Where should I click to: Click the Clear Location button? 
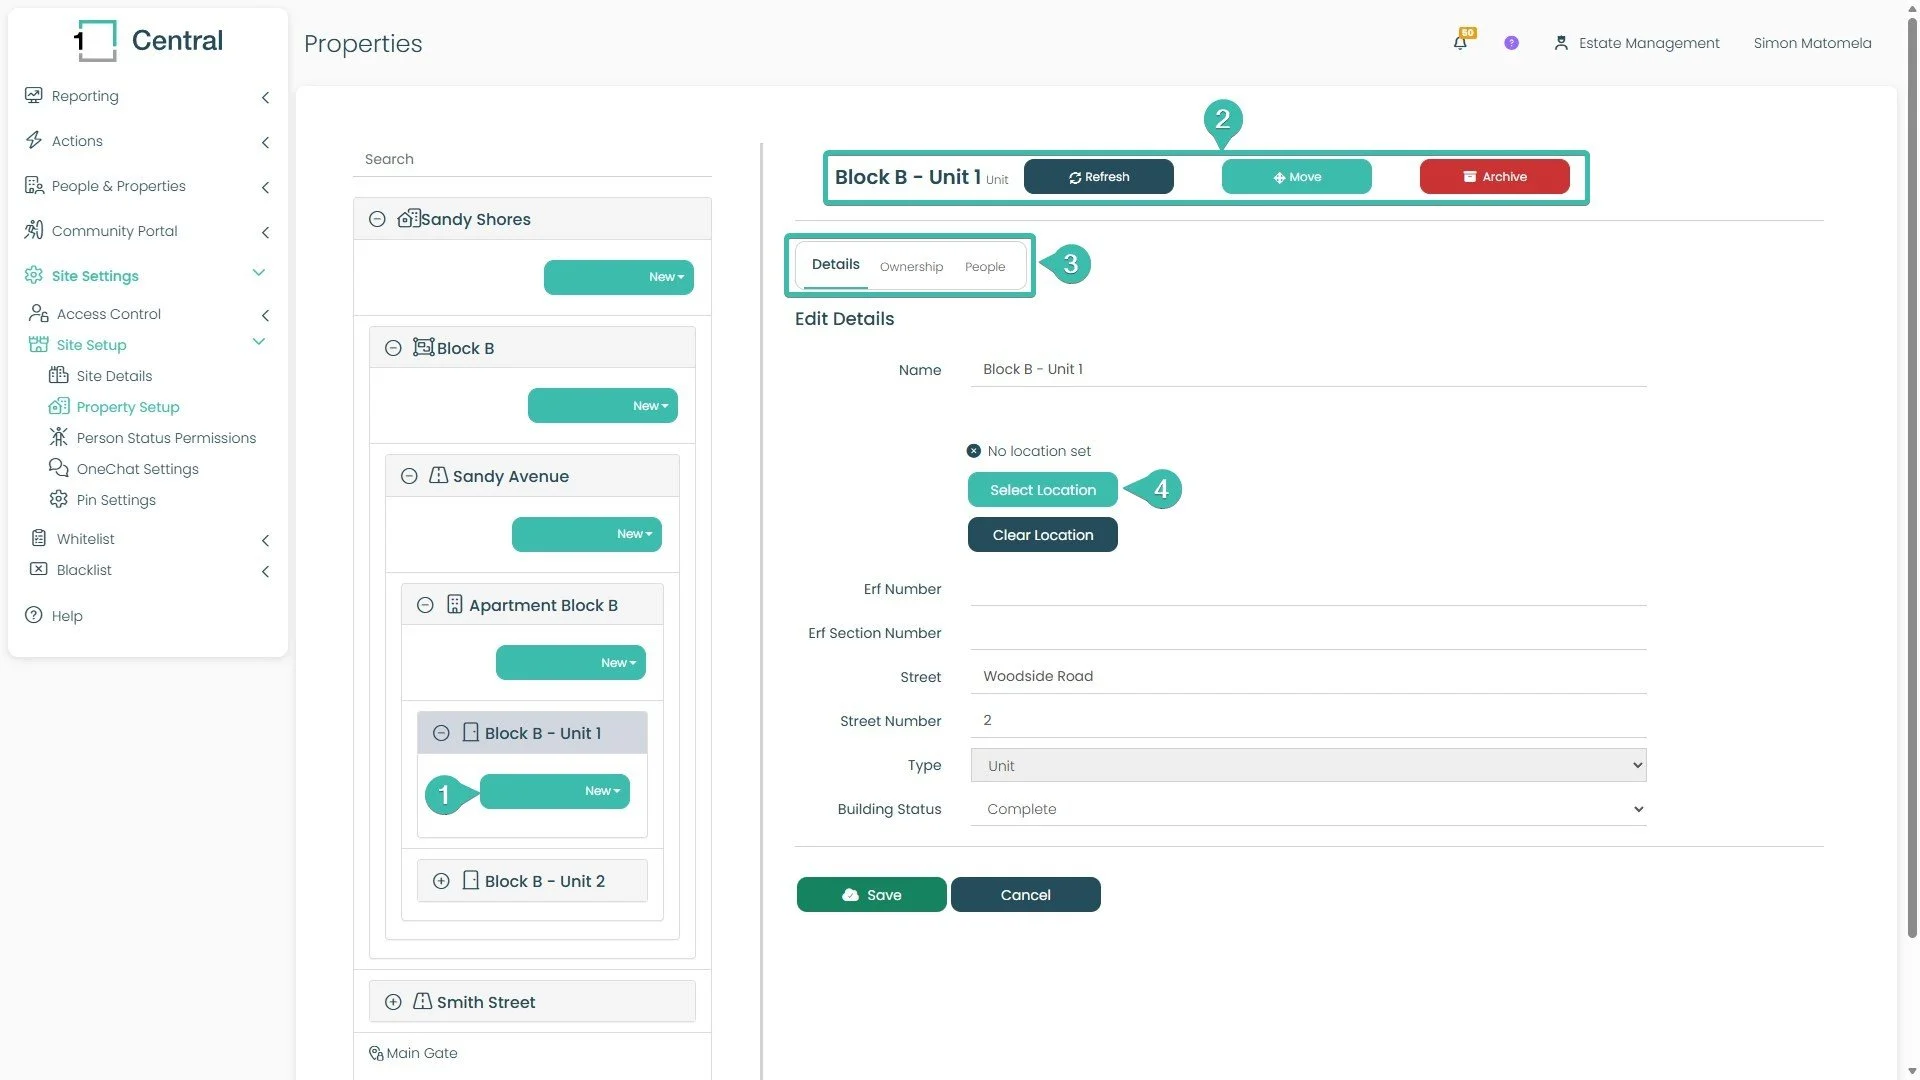(x=1043, y=535)
